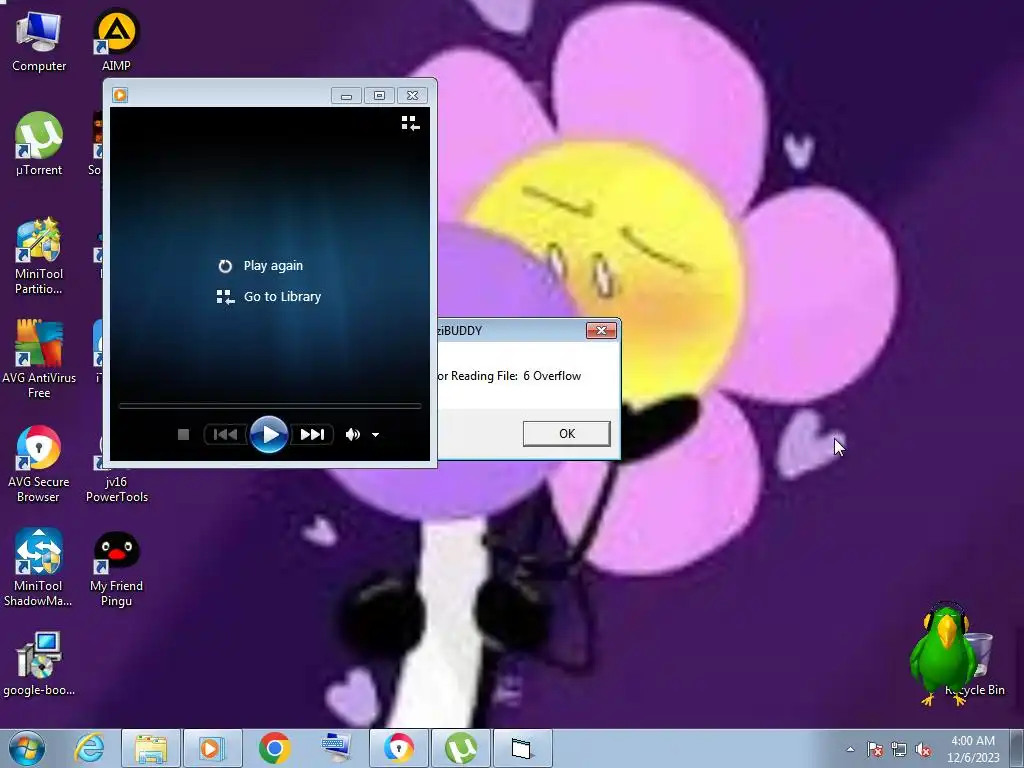The width and height of the screenshot is (1024, 768).
Task: Click the green parrot desktop buddy
Action: pos(943,653)
